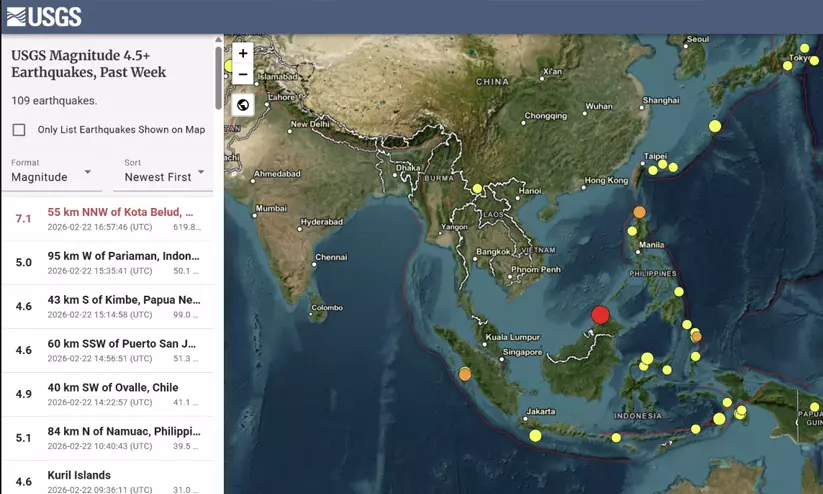Click the yellow earthquake marker near Jakarta
The image size is (823, 494).
click(535, 435)
